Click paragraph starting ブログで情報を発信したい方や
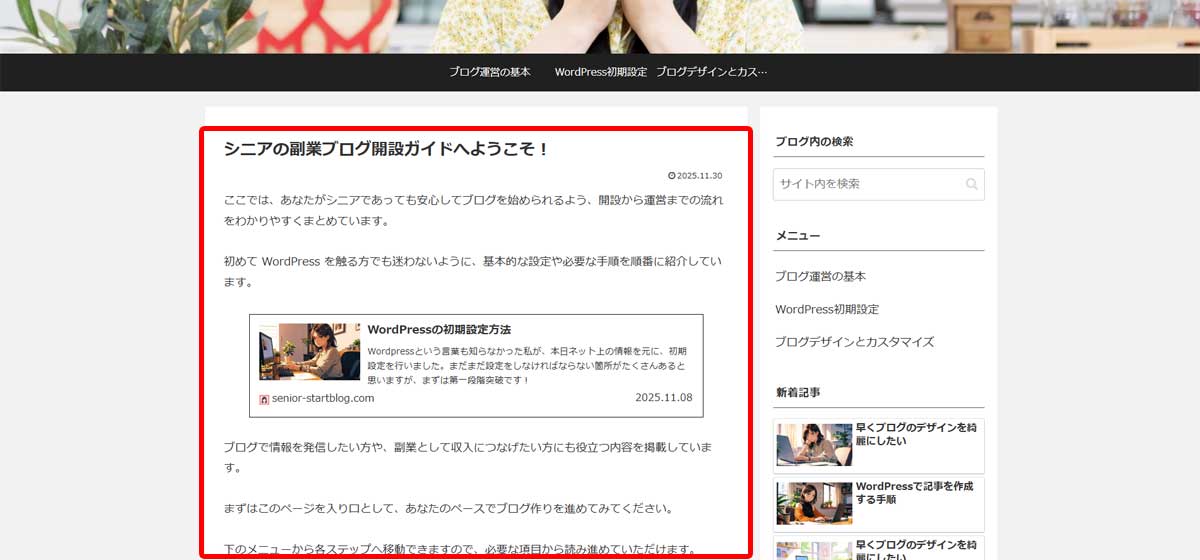This screenshot has height=560, width=1200. 468,457
